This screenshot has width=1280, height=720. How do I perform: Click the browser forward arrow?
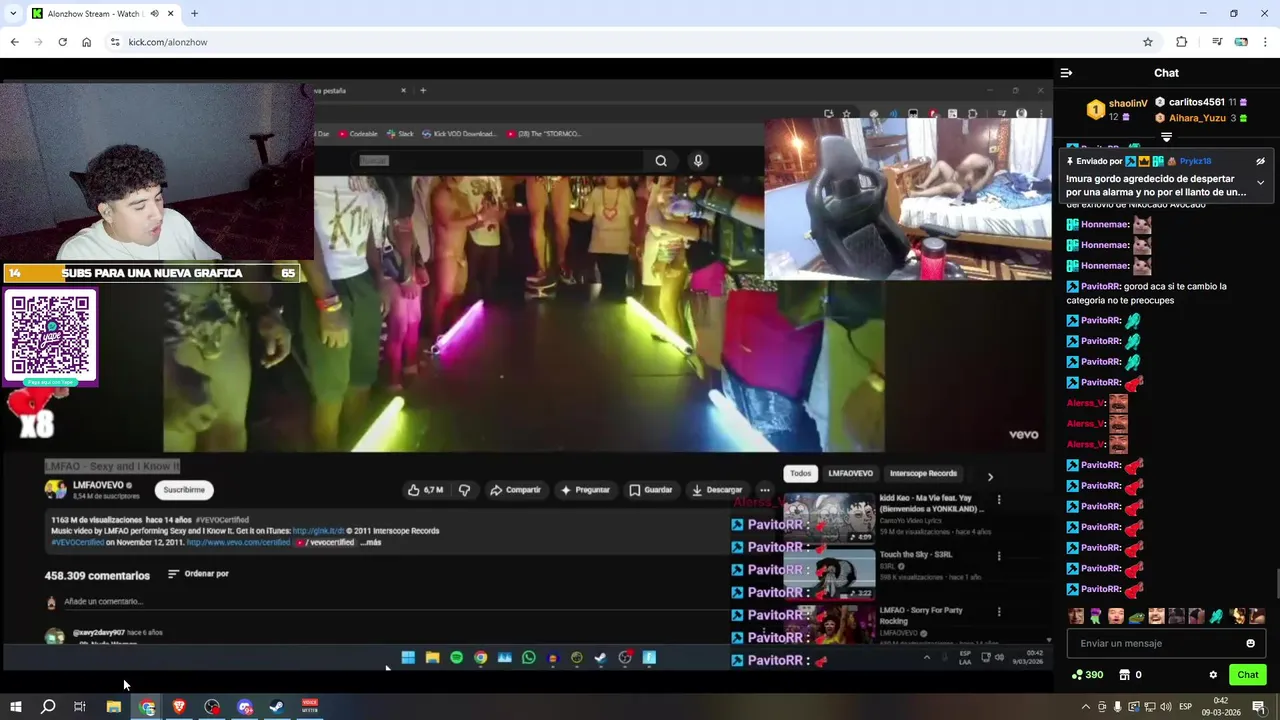pos(38,42)
